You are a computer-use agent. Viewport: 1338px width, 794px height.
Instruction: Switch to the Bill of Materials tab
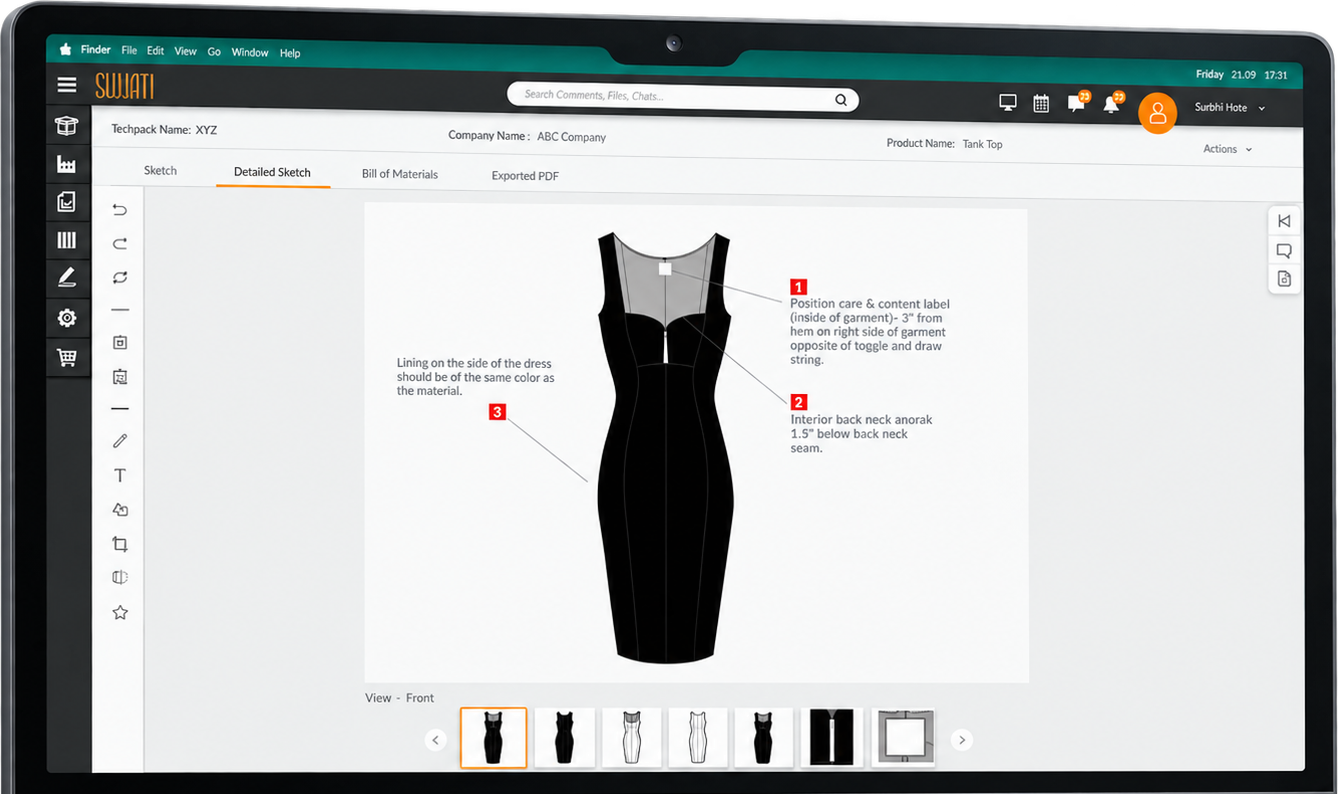click(x=400, y=174)
